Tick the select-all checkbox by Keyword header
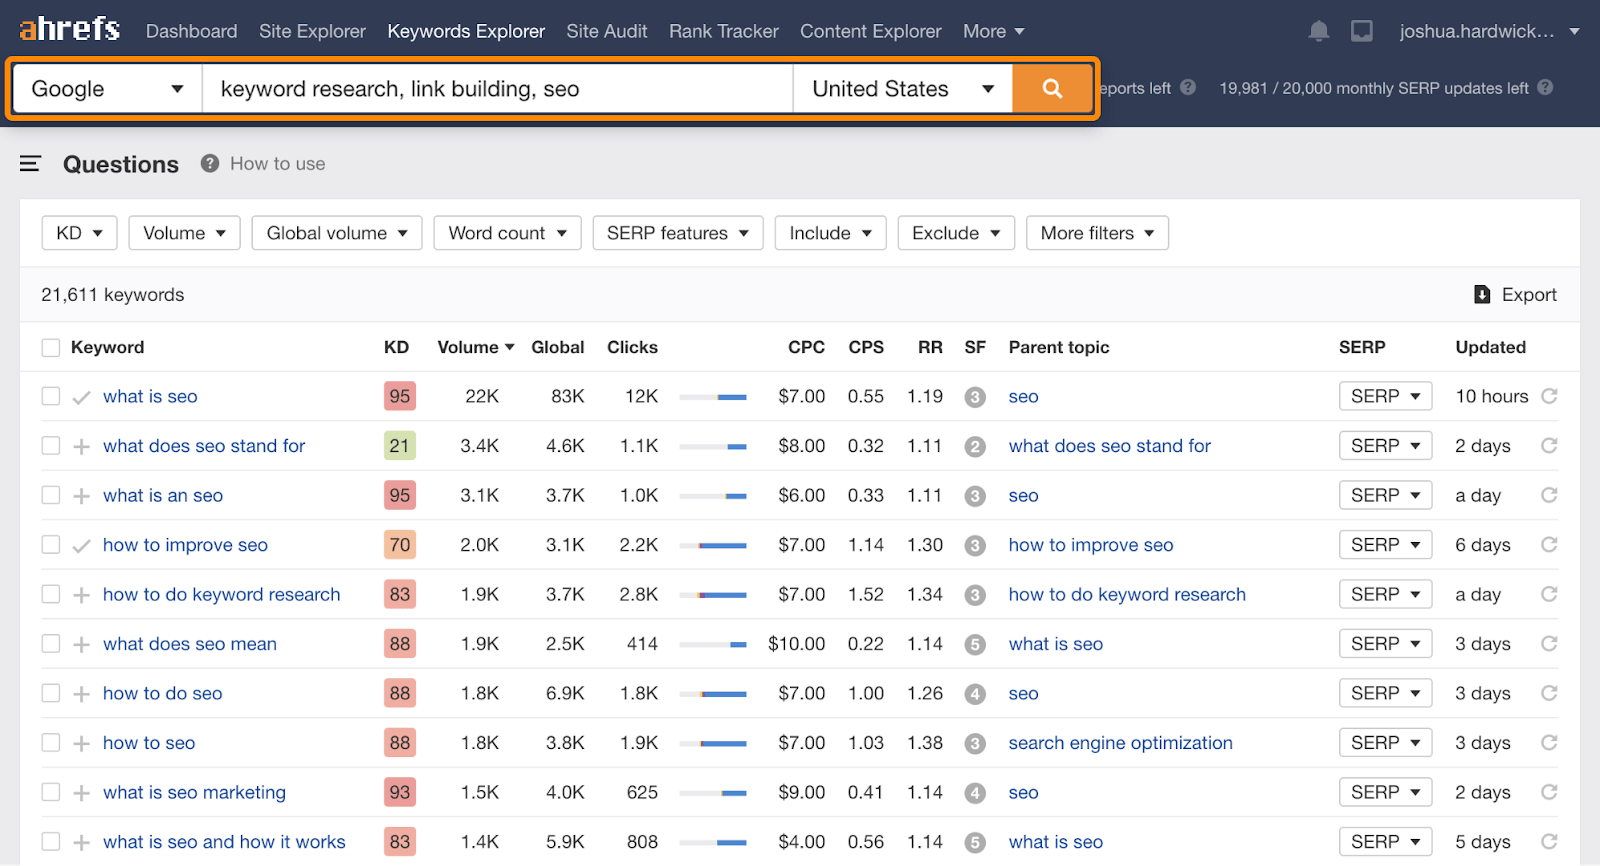 pos(51,347)
